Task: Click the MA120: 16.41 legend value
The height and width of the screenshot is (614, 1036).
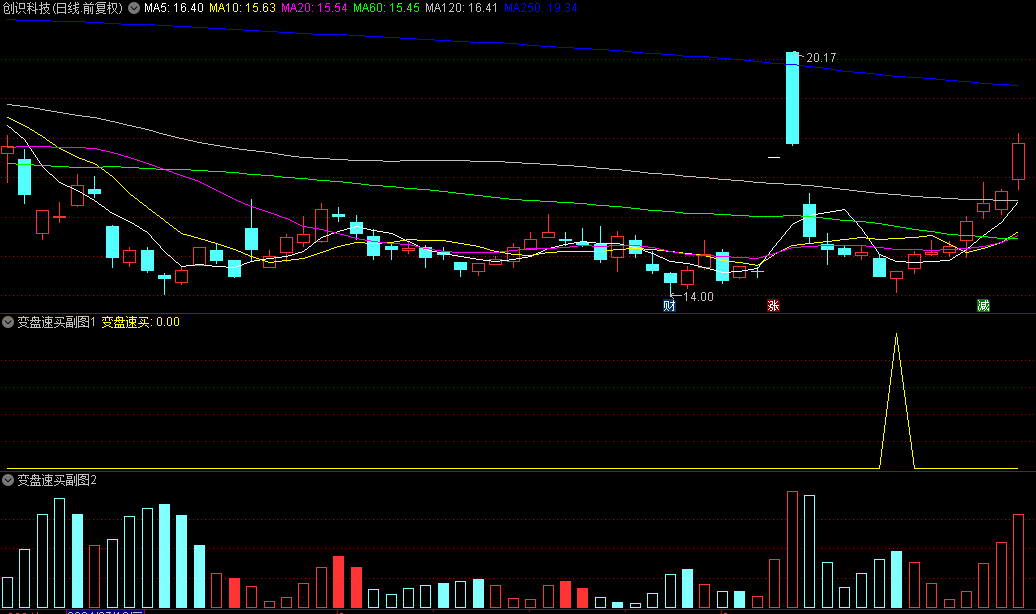Action: click(x=461, y=8)
